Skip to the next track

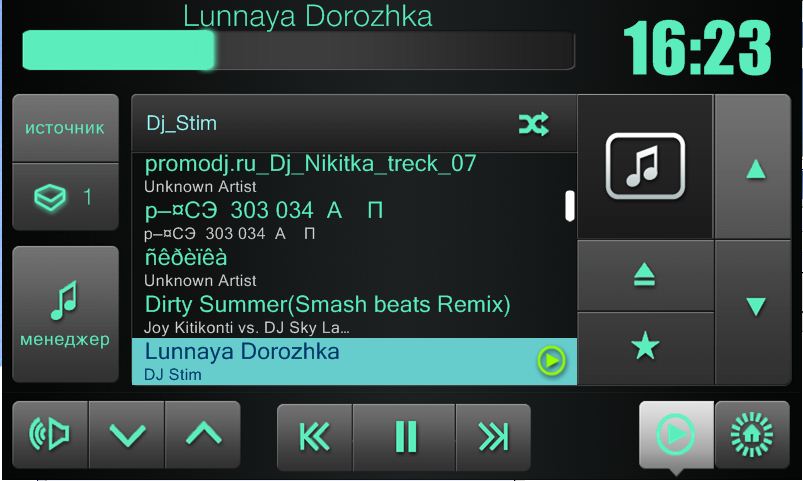pyautogui.click(x=493, y=437)
